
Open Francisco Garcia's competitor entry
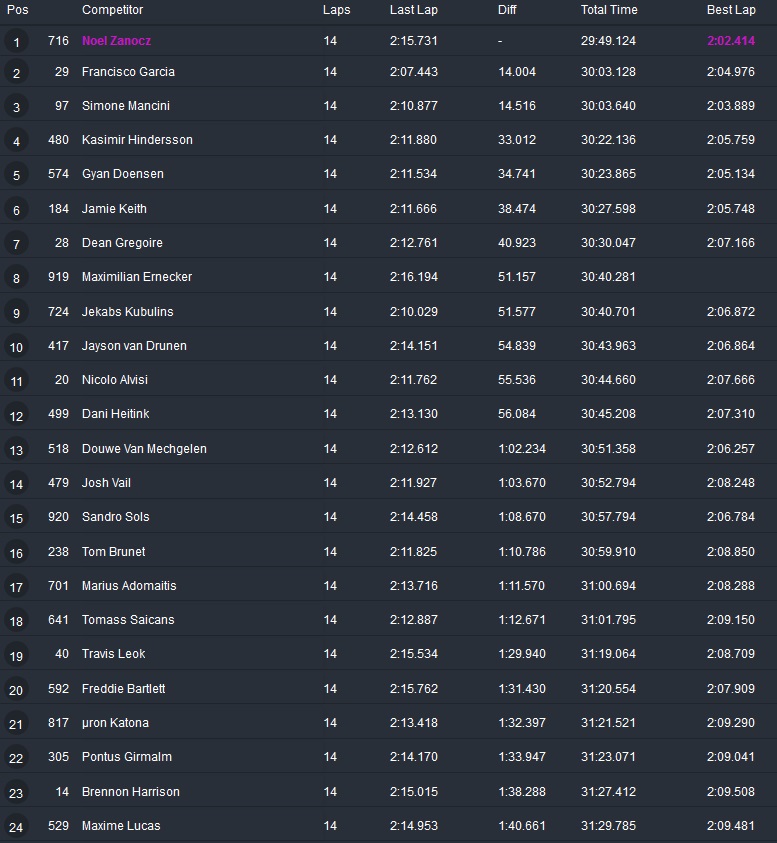(x=128, y=72)
